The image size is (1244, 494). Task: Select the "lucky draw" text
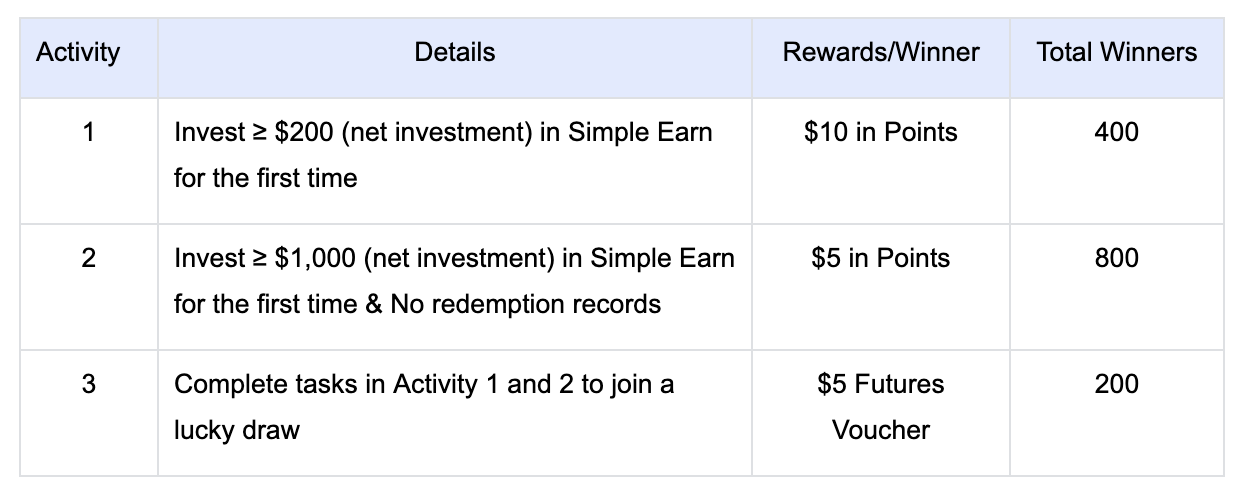(236, 430)
